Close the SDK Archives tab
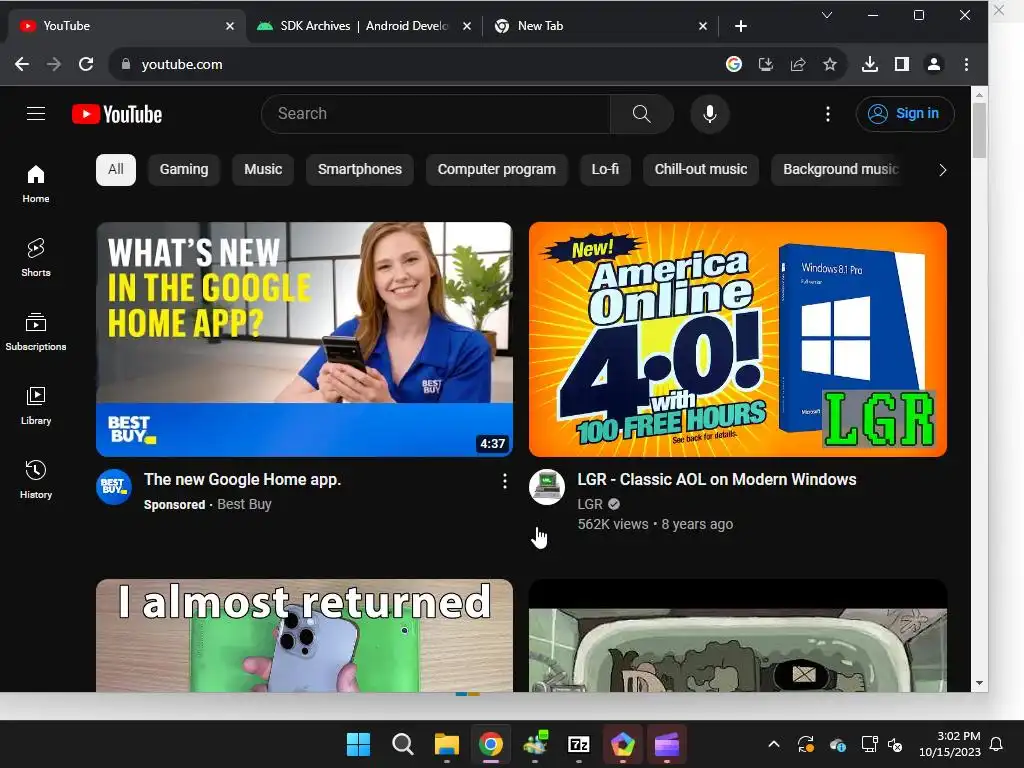This screenshot has height=768, width=1024. (x=466, y=26)
